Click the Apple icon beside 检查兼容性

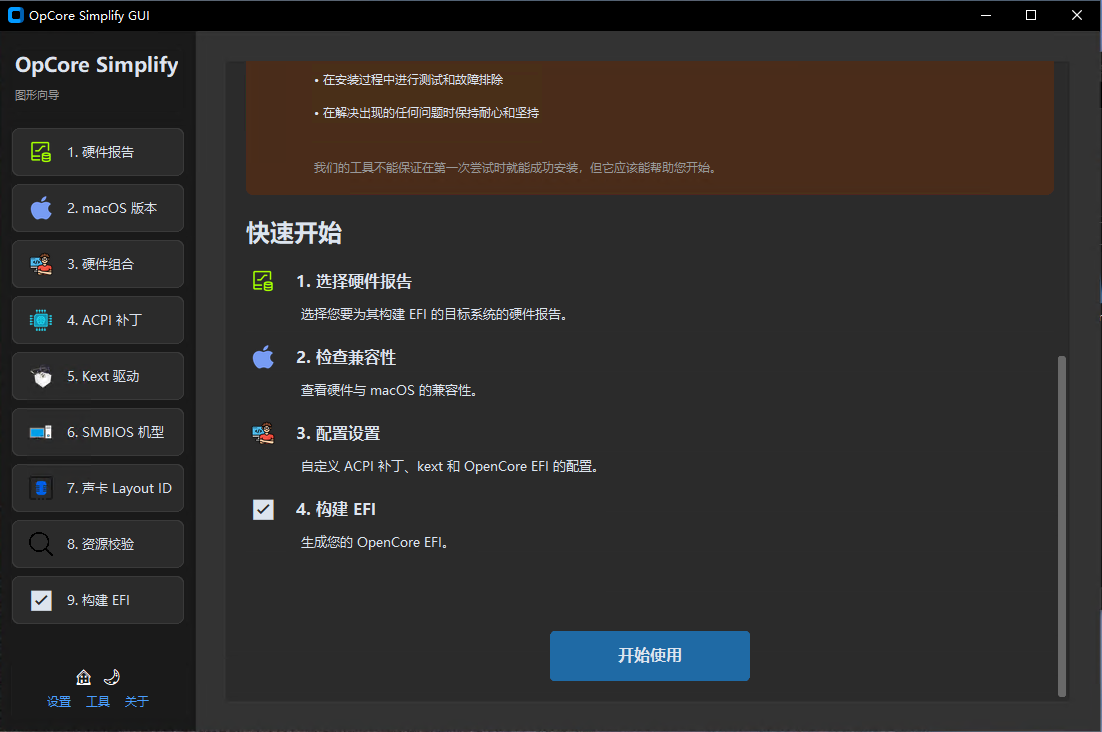pyautogui.click(x=263, y=357)
